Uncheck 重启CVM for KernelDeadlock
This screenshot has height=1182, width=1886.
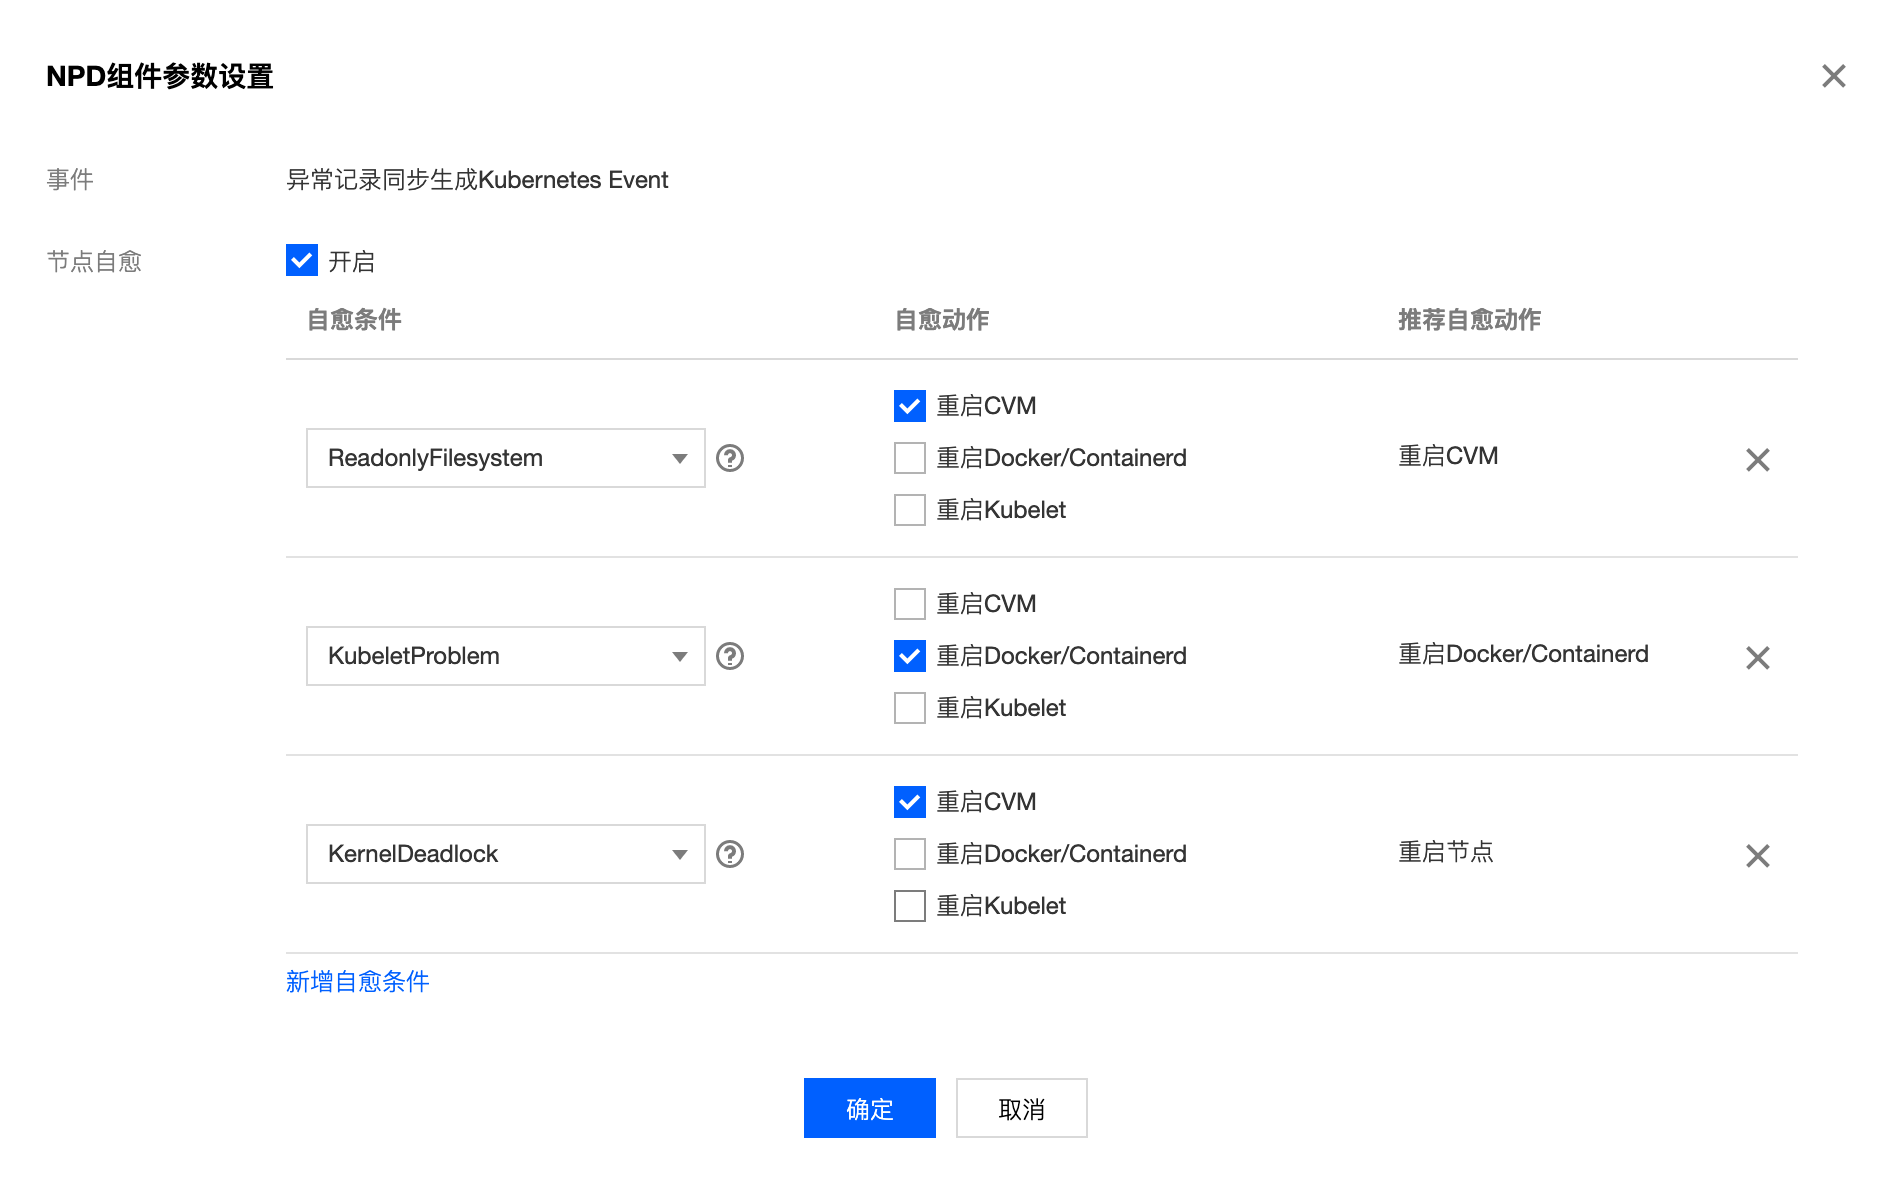pos(909,802)
